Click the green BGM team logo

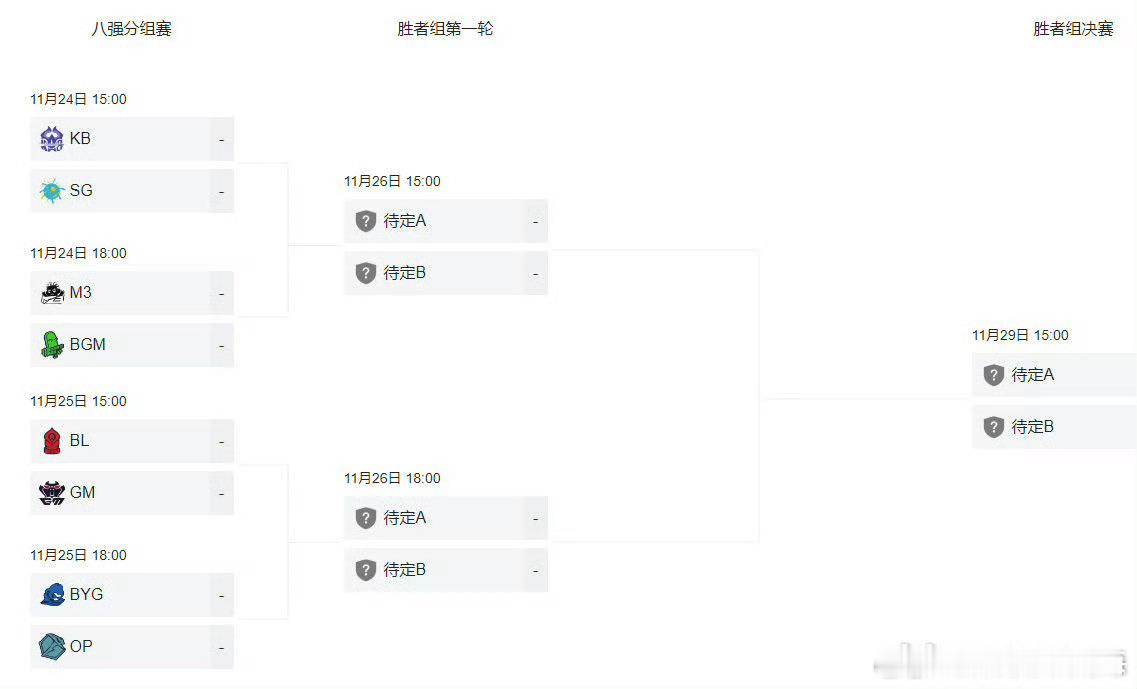coord(51,344)
